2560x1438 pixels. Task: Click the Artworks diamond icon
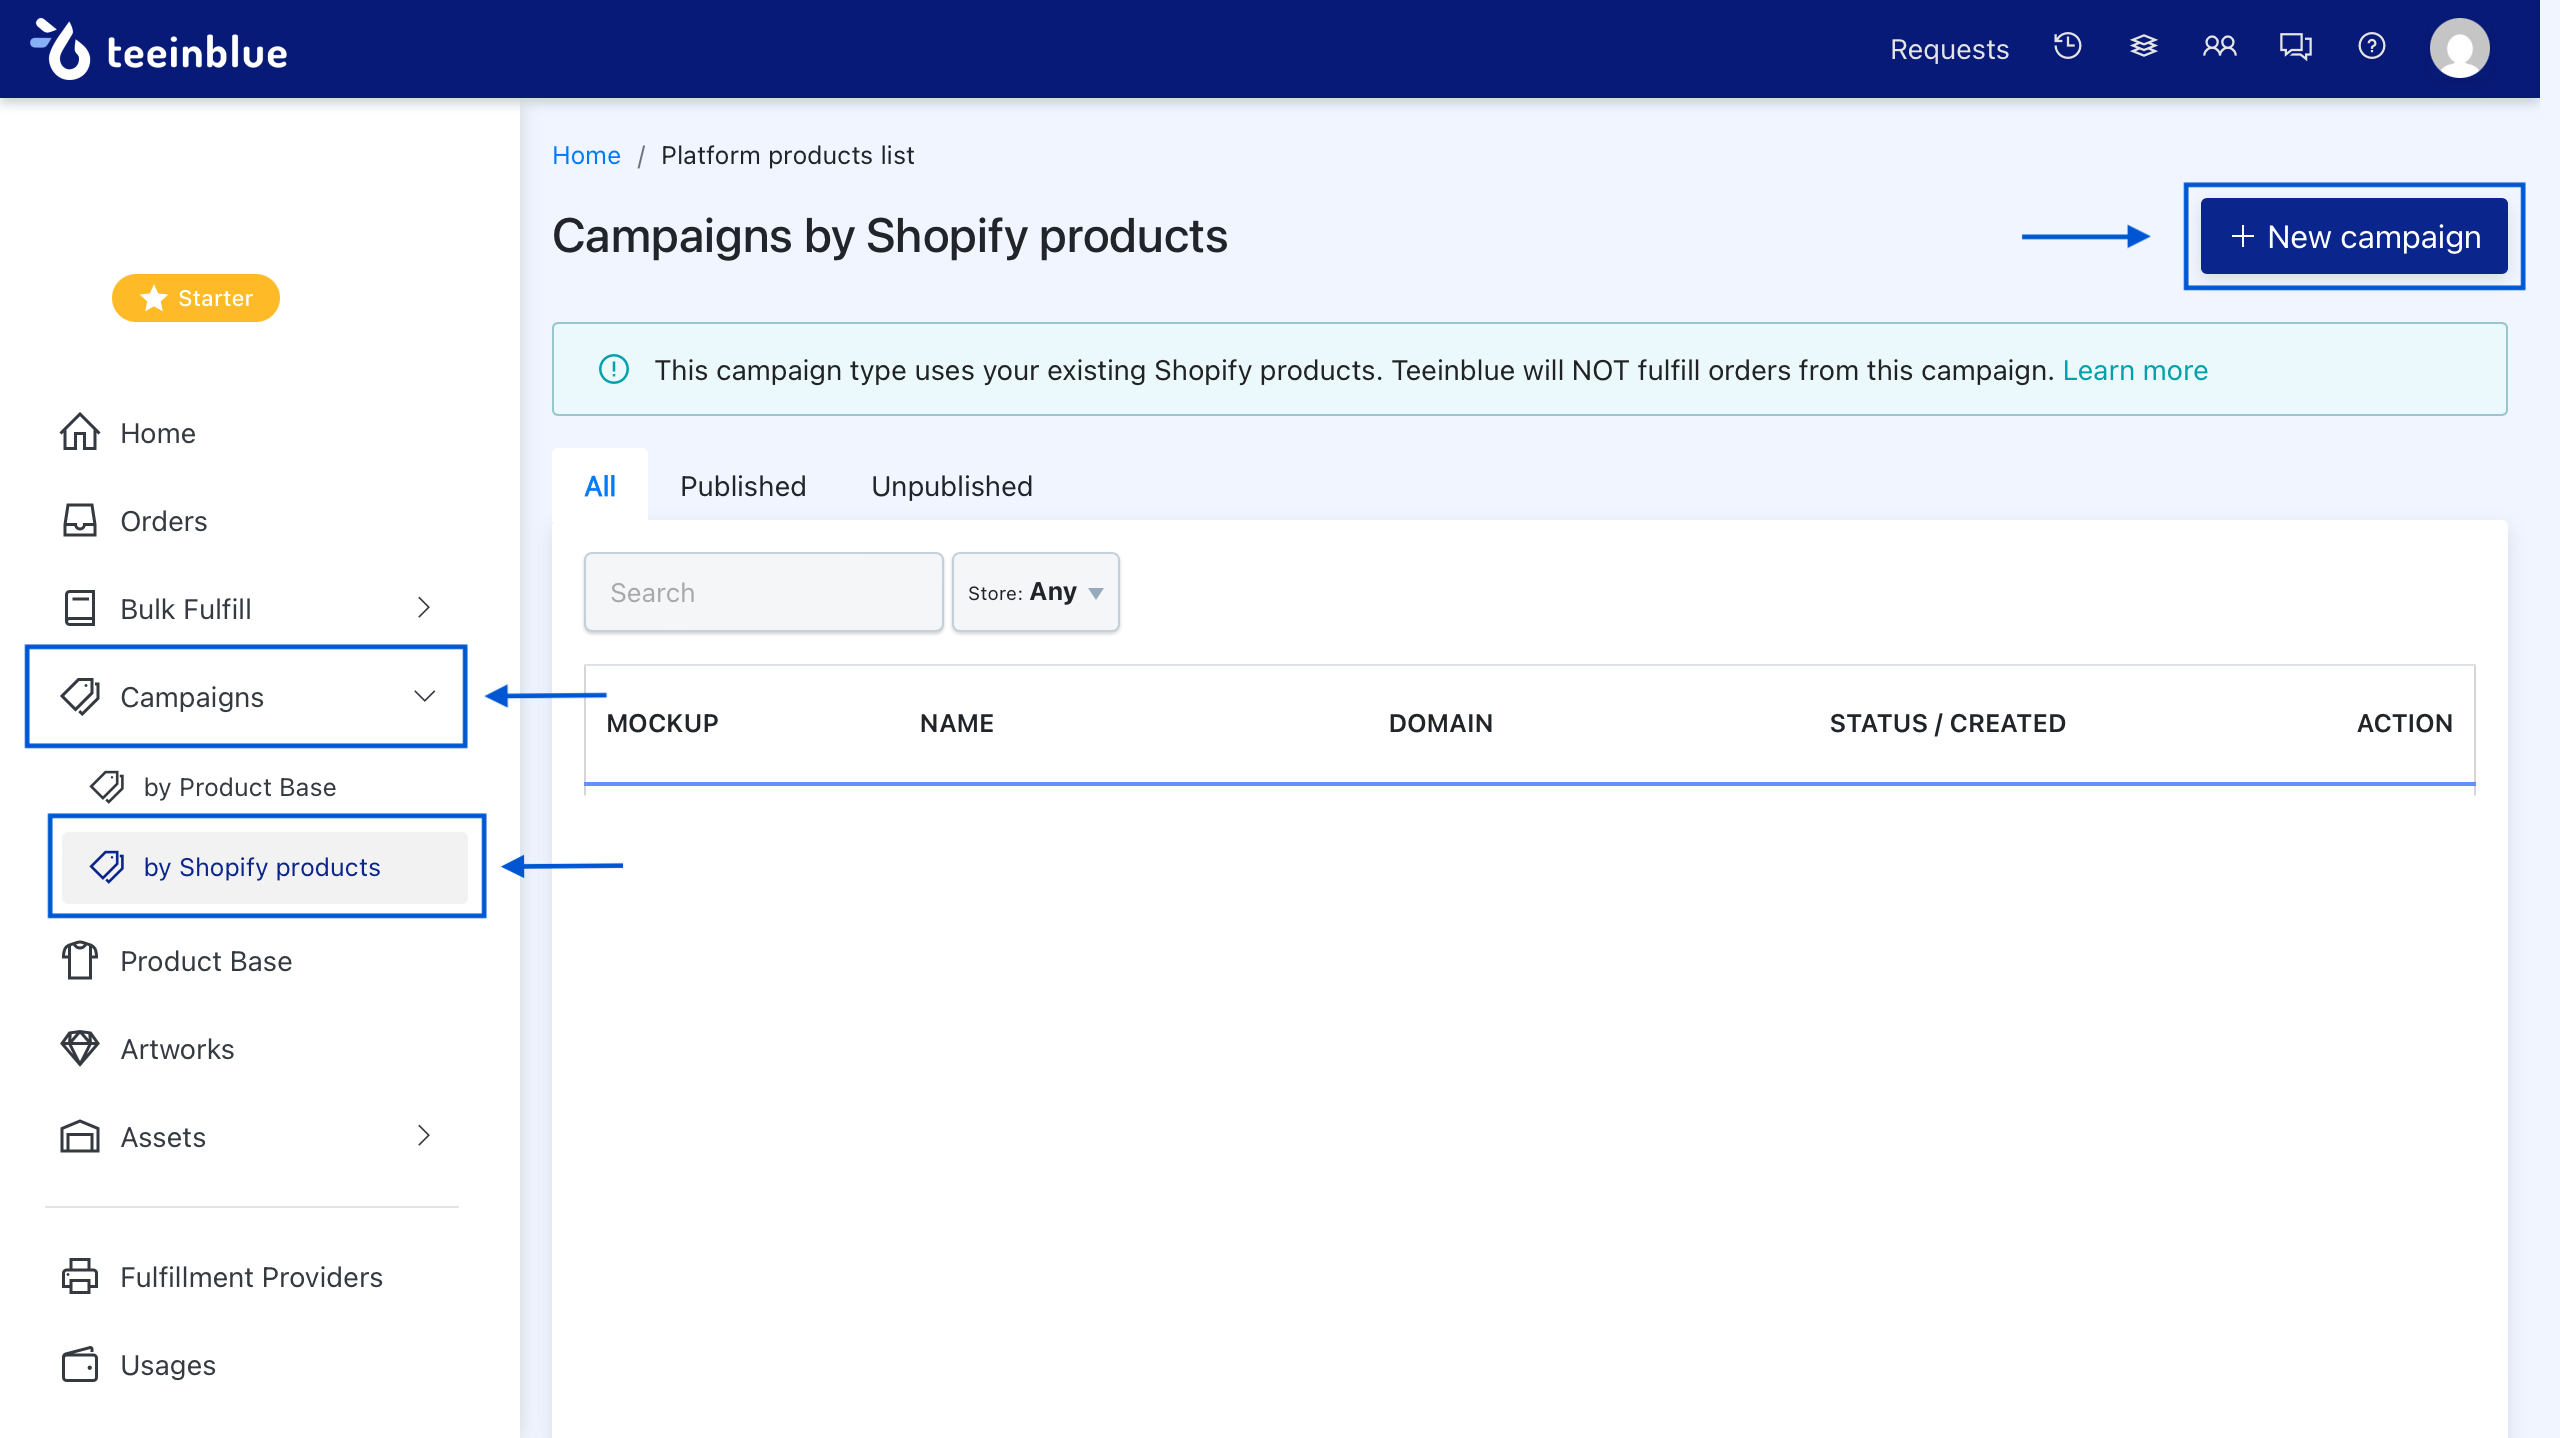(80, 1049)
